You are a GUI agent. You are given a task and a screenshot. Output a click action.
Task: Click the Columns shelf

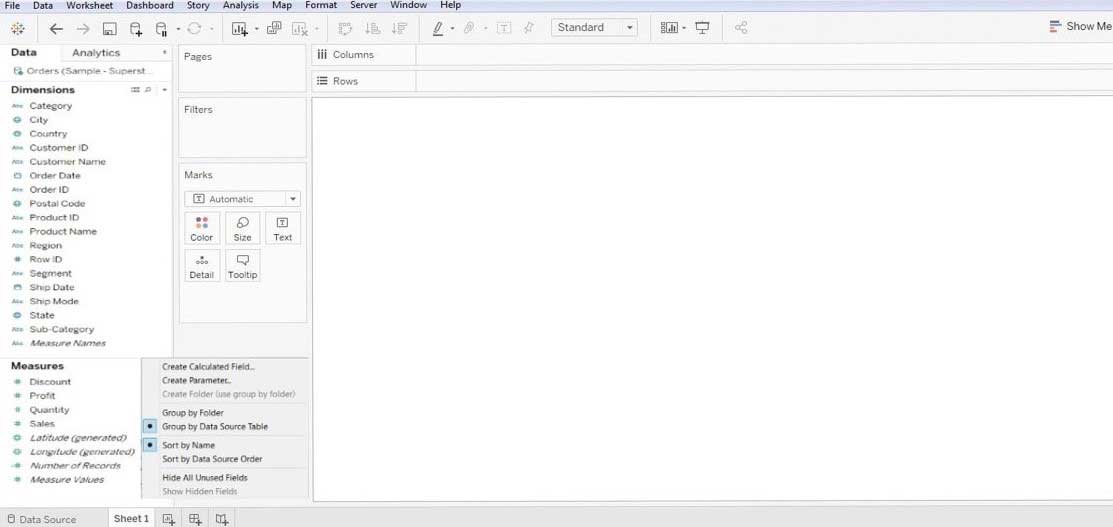(712, 55)
